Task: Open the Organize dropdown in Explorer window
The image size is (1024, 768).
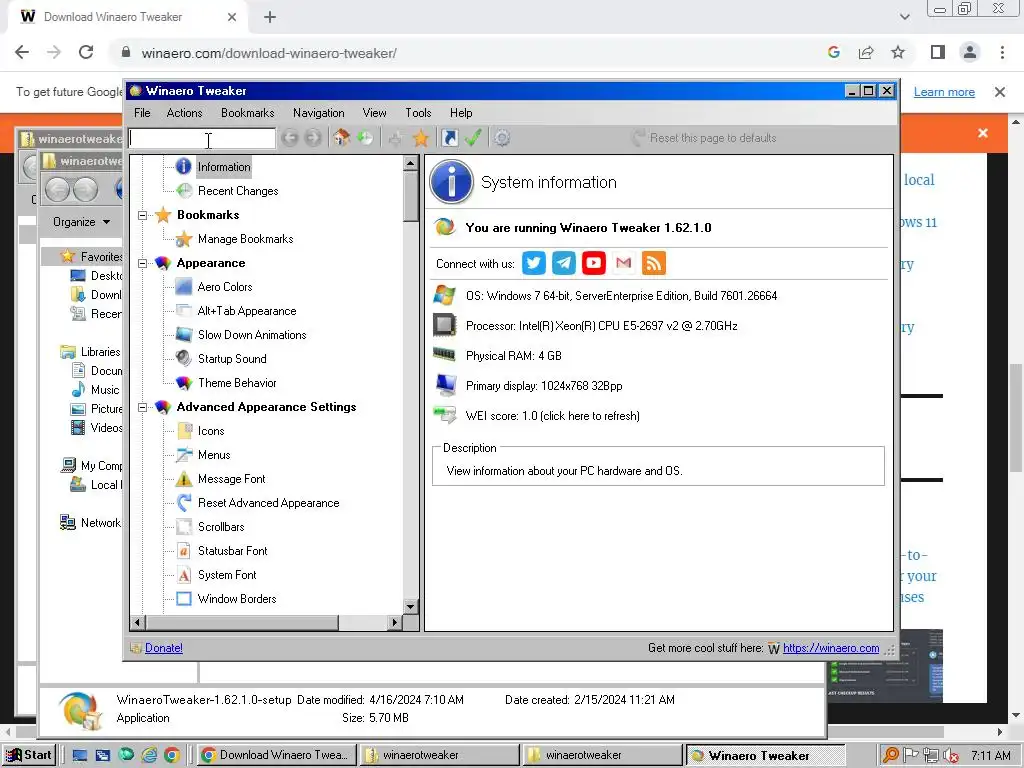Action: pos(81,222)
